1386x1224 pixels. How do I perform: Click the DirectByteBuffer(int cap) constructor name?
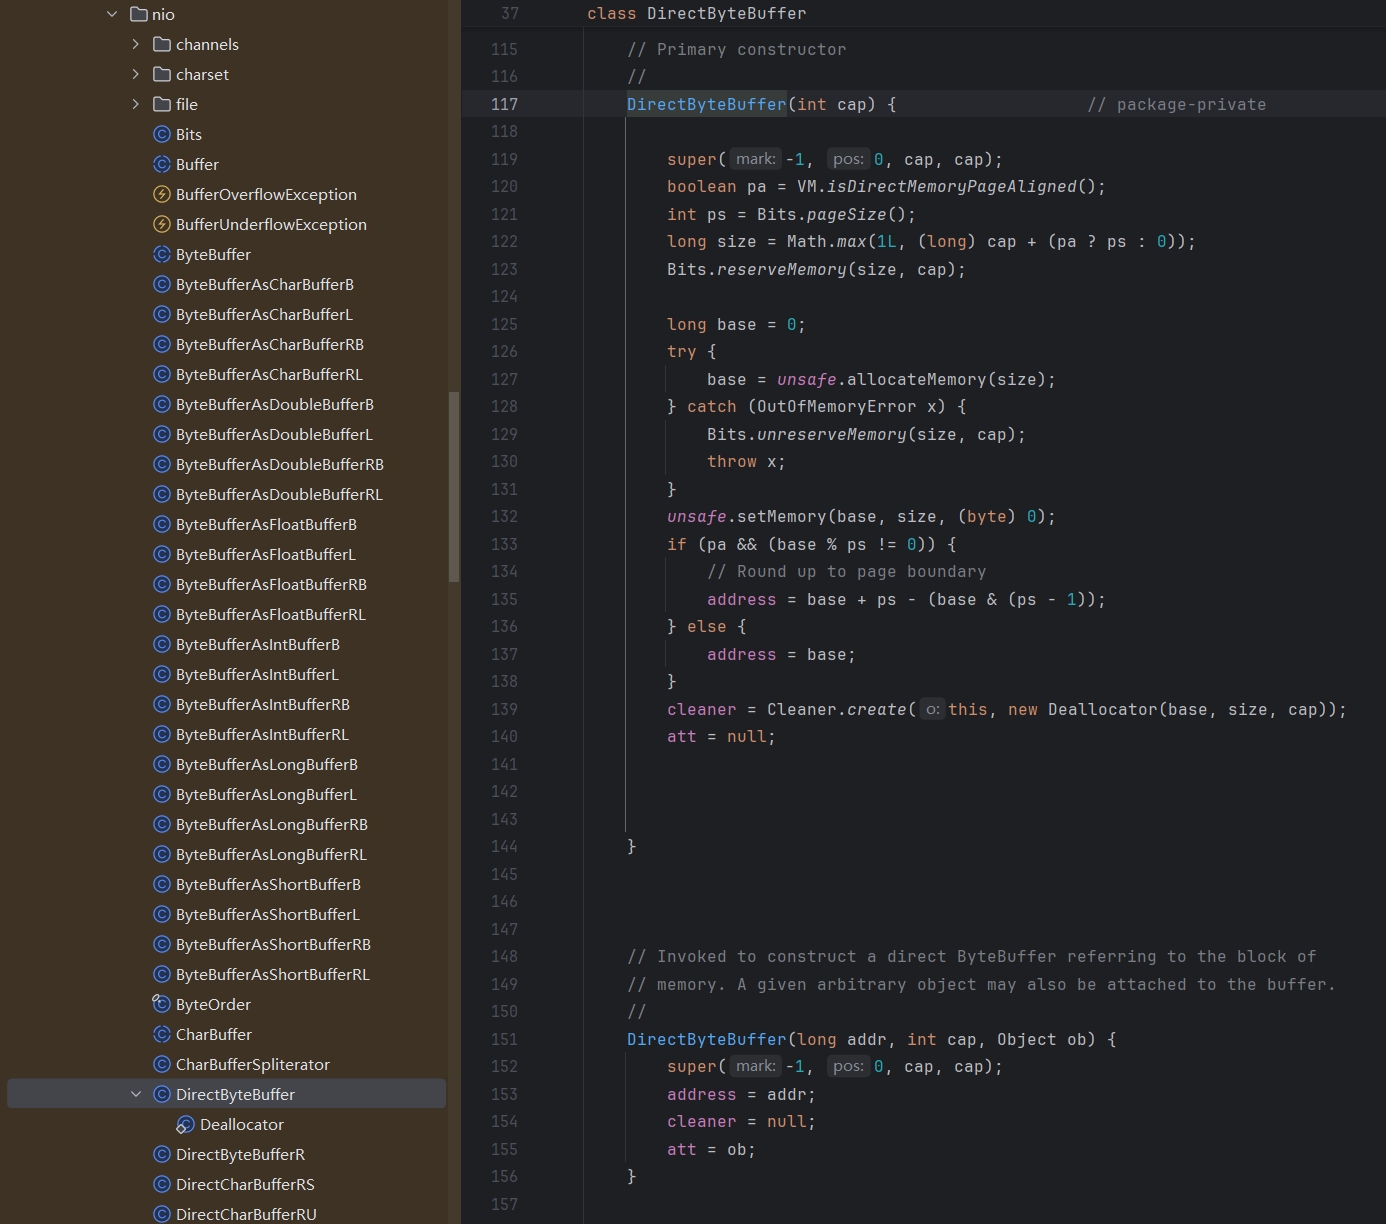point(707,104)
